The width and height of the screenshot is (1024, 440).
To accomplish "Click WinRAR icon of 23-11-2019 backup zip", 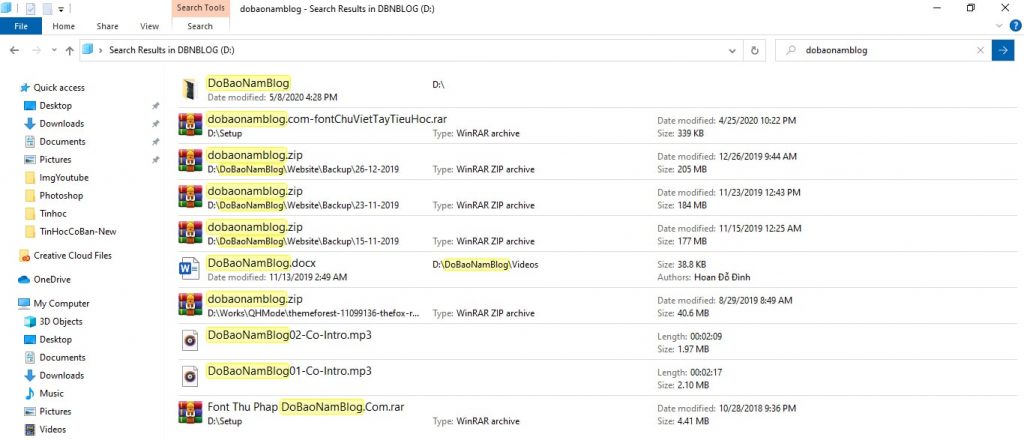I will click(190, 197).
